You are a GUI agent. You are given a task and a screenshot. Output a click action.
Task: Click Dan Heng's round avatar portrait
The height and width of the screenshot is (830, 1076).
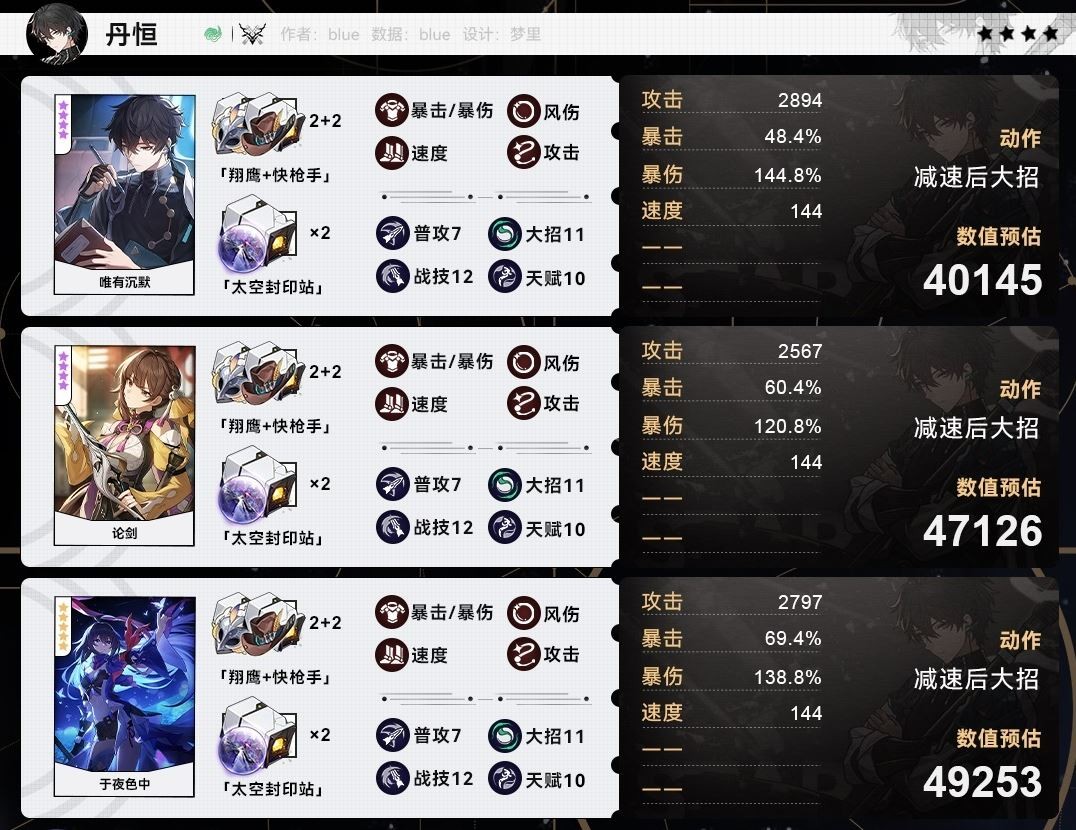tap(57, 33)
